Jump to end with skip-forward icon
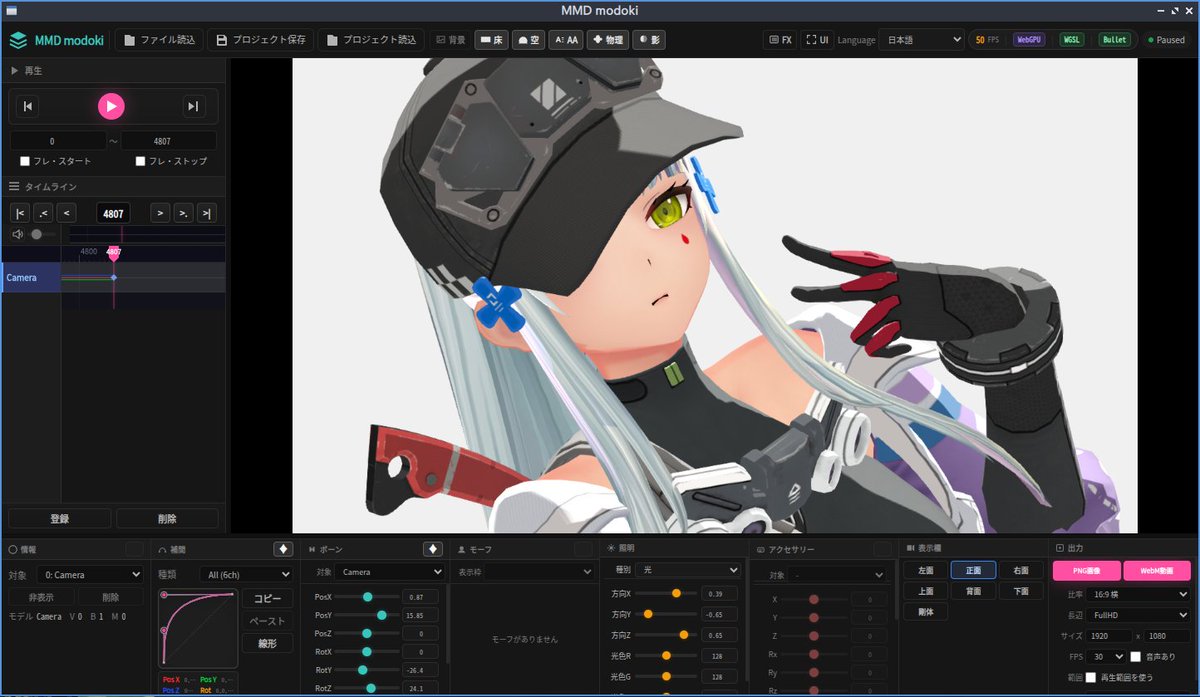Screen dimensions: 1200x697 tap(194, 106)
